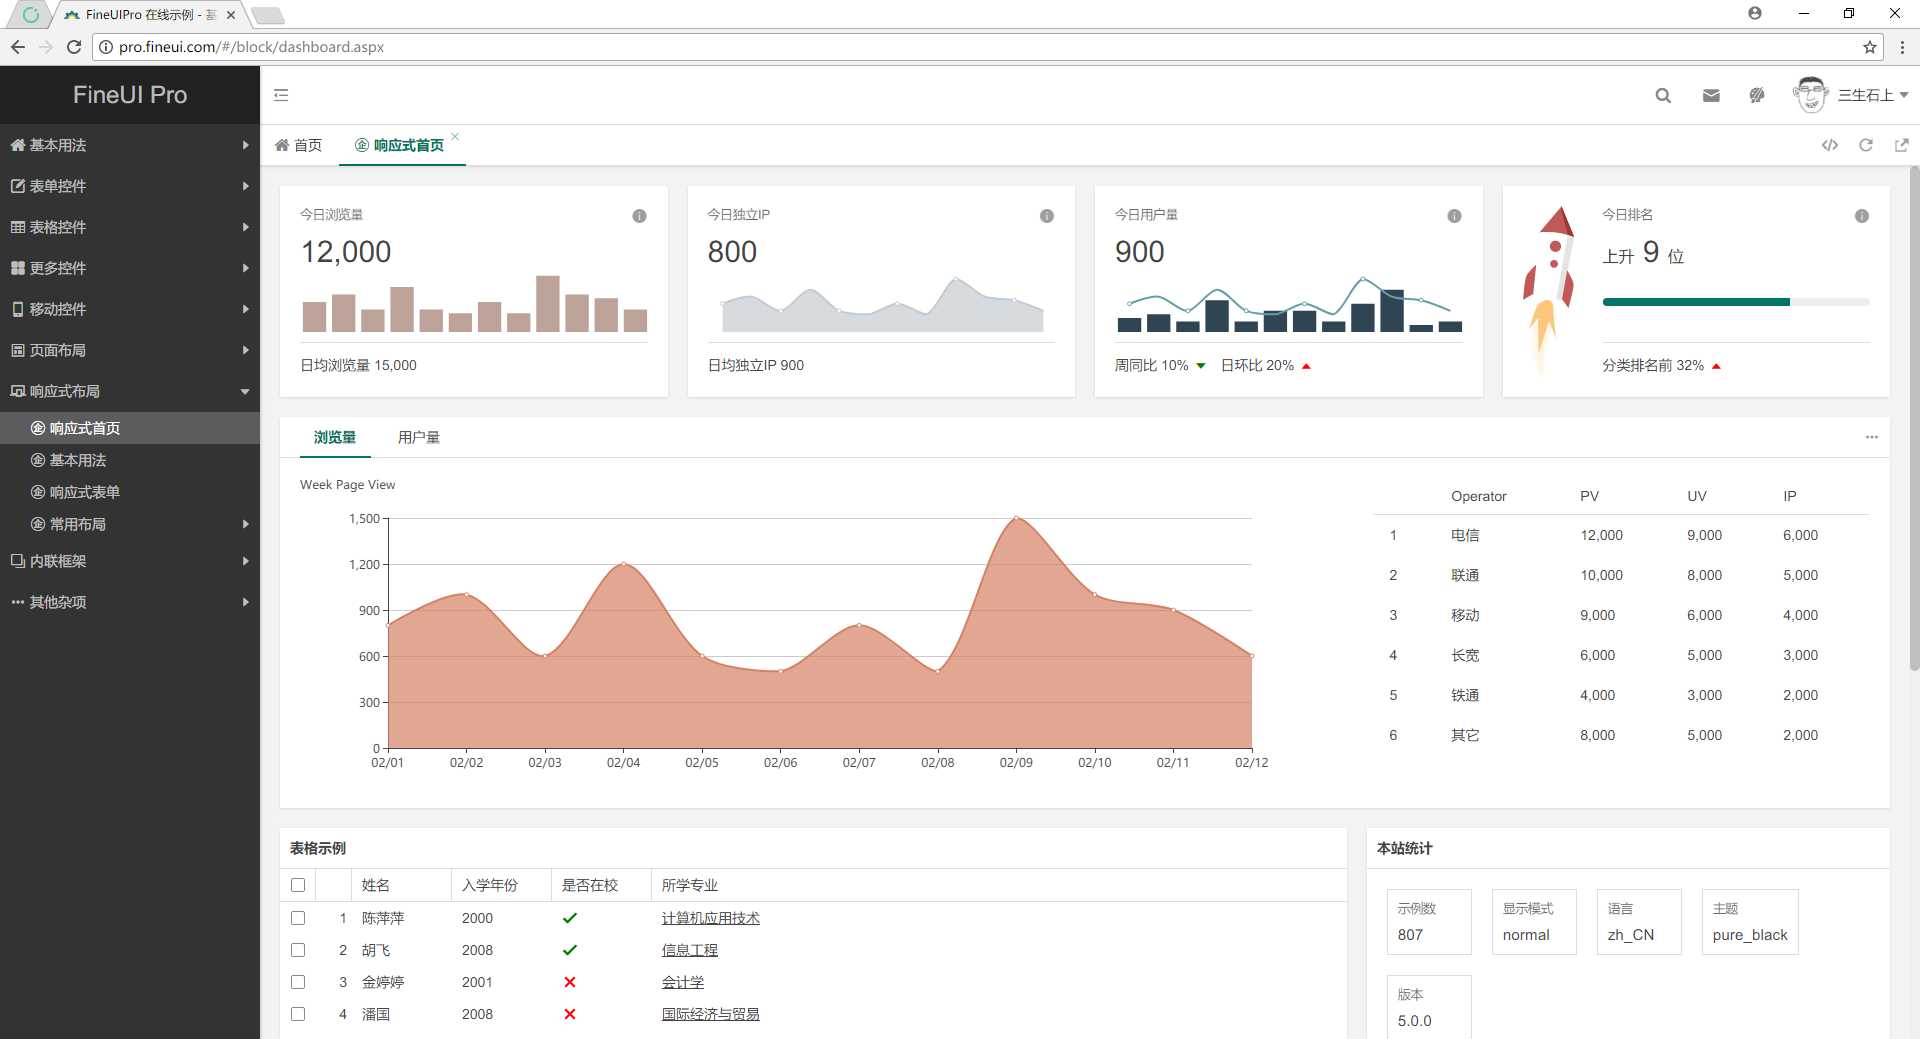Open the chart panel more options ellipsis
This screenshot has height=1039, width=1920.
(1871, 437)
